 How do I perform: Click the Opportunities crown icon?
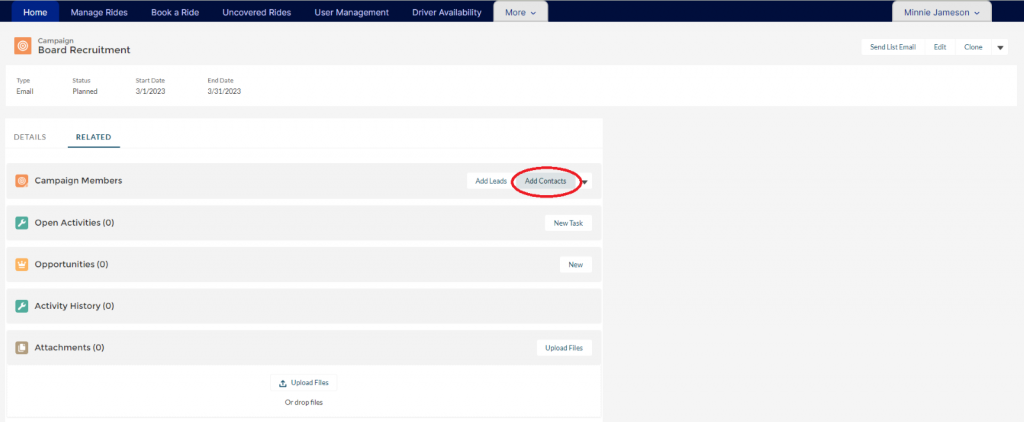[22, 265]
